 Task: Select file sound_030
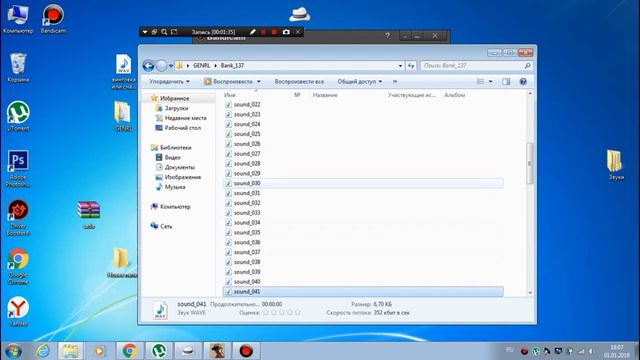[x=363, y=183]
